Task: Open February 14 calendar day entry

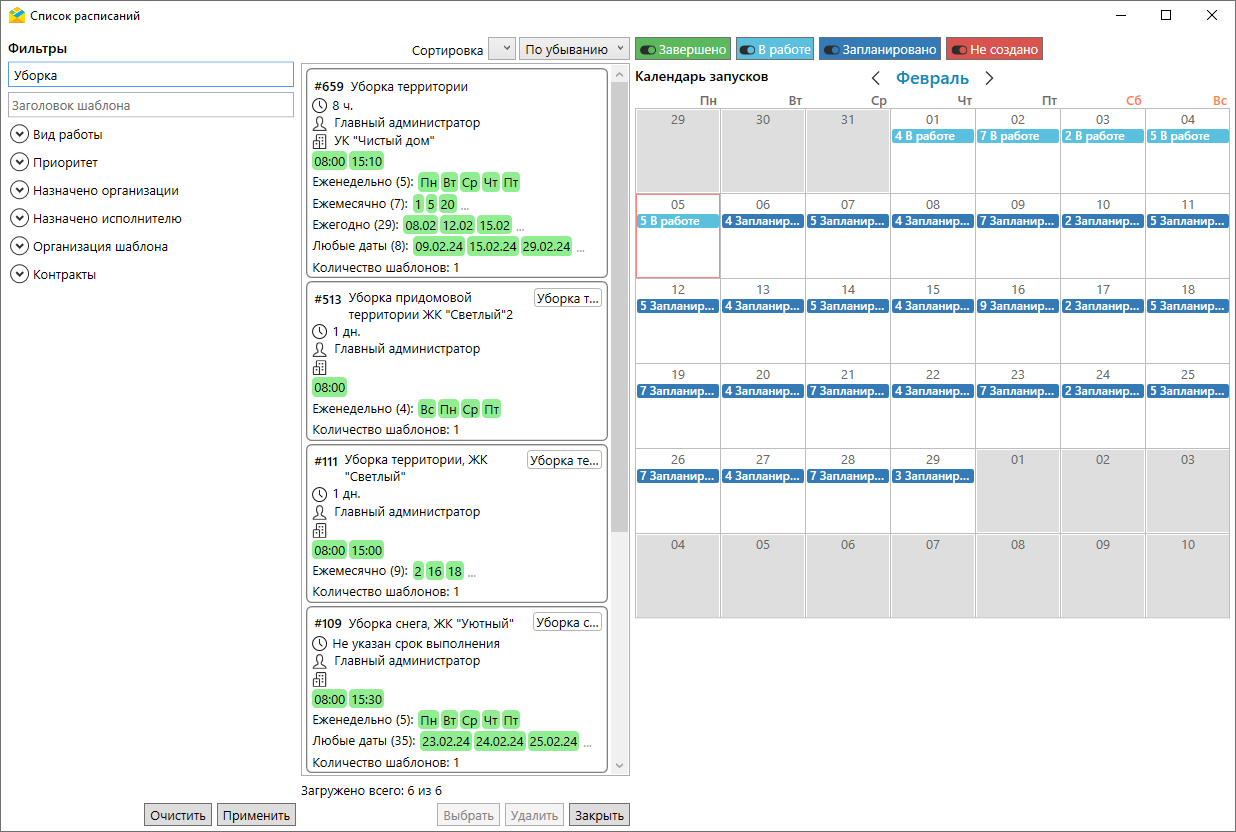Action: [x=847, y=306]
